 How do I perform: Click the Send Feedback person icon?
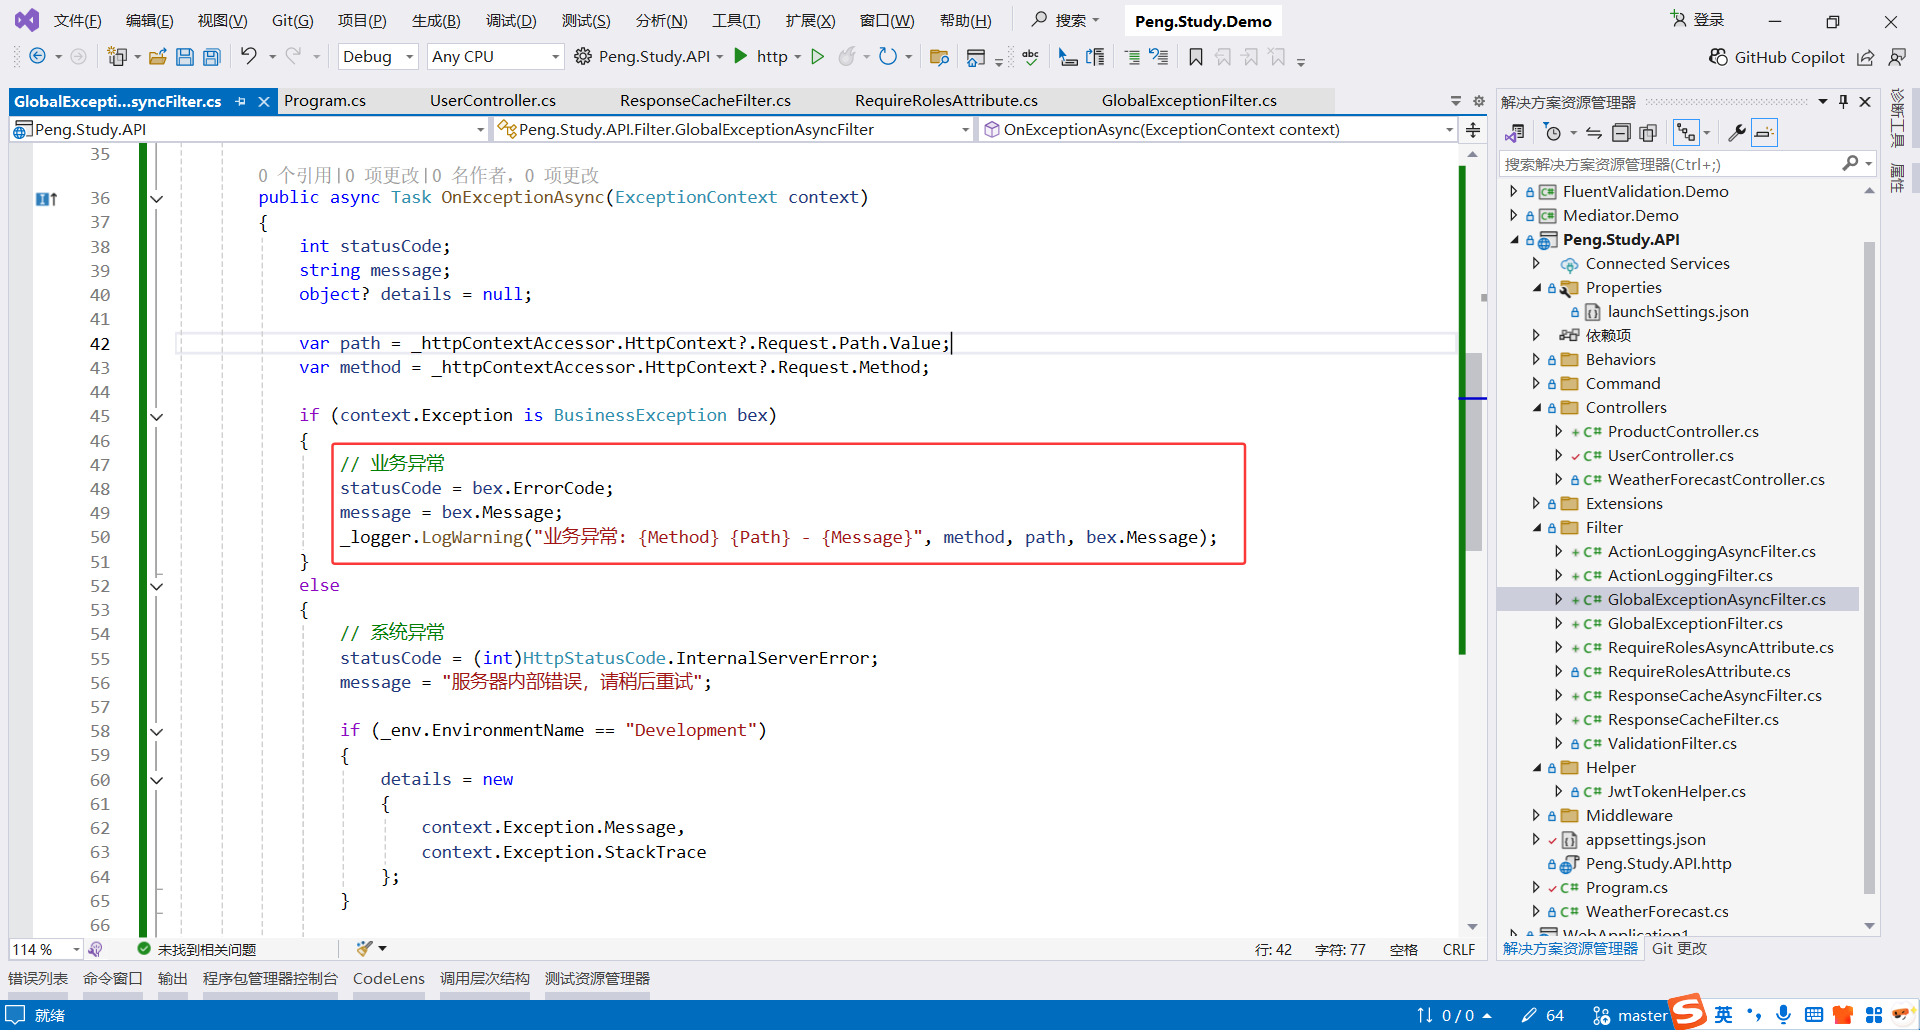click(1897, 57)
